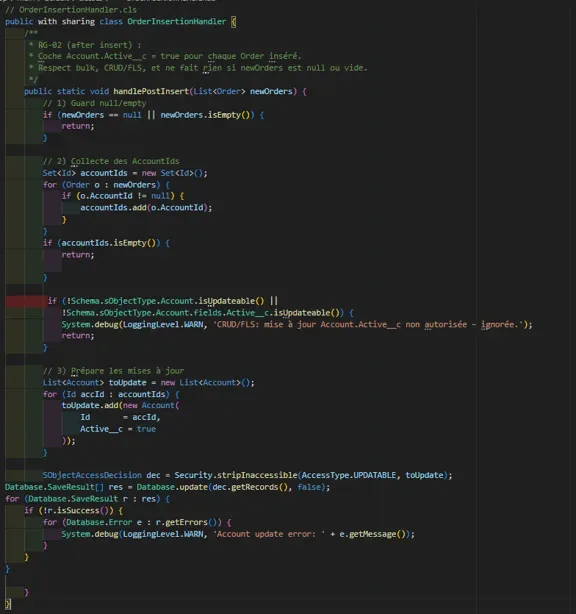Image resolution: width=576 pixels, height=614 pixels.
Task: Click the 'for (Id accId : accountIds) {' line
Action: (x=111, y=394)
